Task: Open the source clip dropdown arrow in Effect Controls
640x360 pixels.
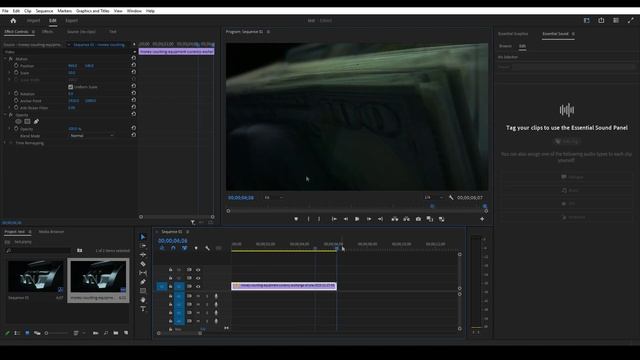Action: (x=69, y=45)
